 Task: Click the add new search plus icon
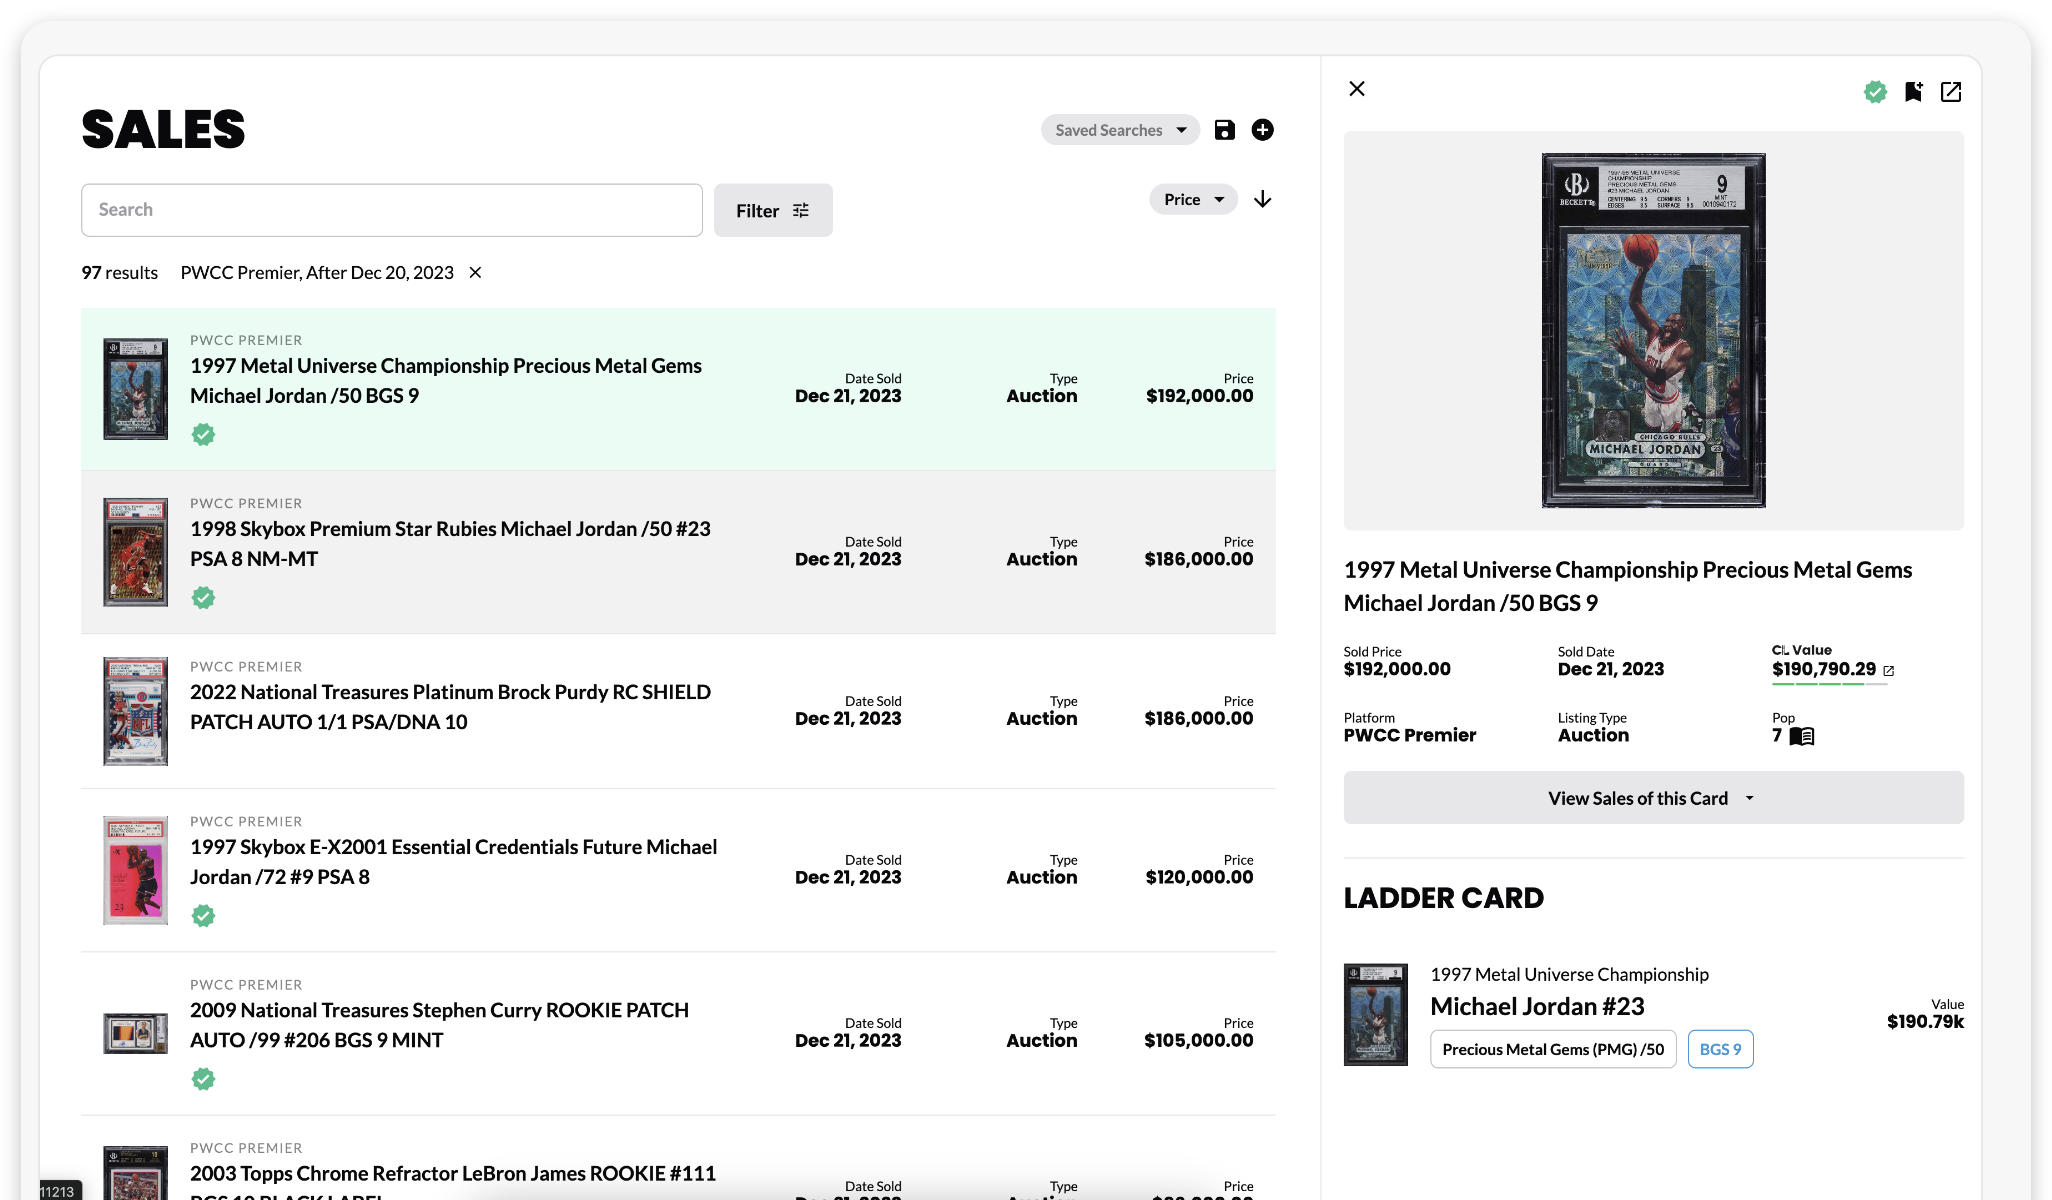[x=1262, y=130]
